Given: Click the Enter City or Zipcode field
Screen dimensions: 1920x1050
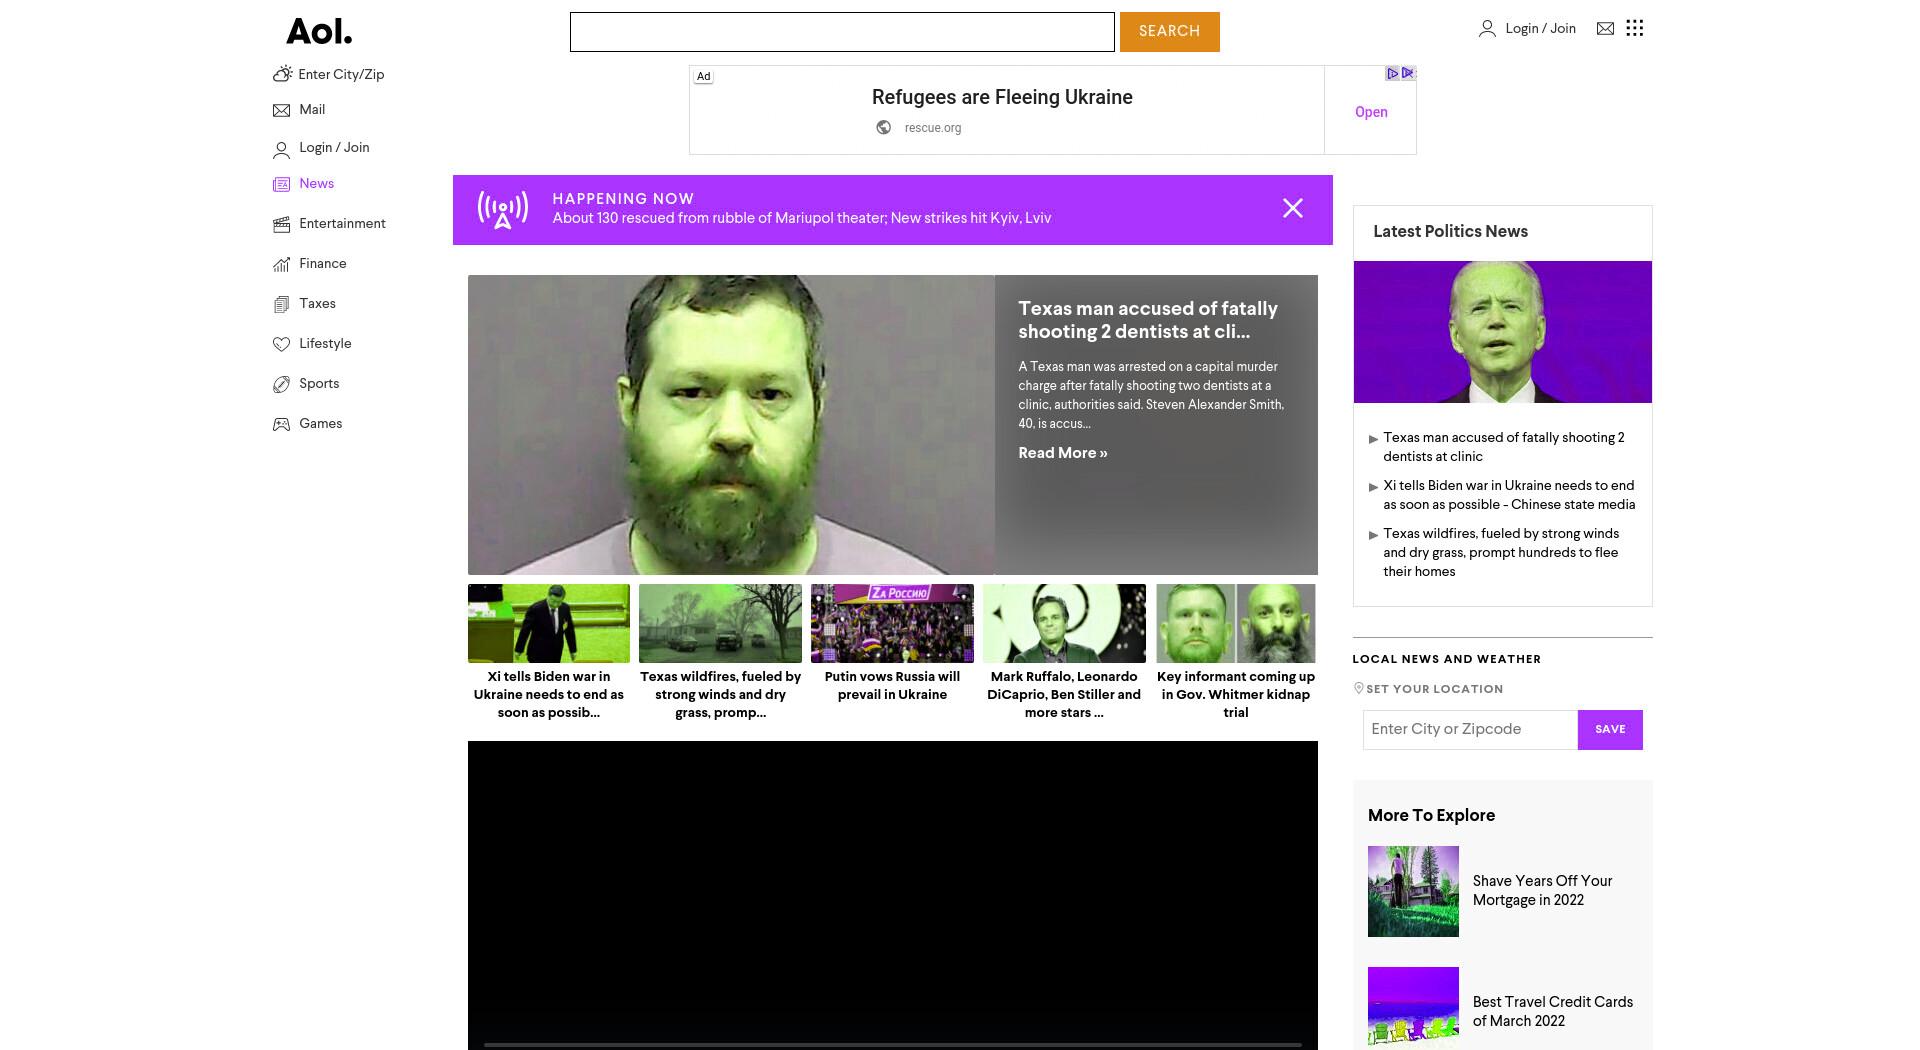Looking at the screenshot, I should tap(1470, 730).
